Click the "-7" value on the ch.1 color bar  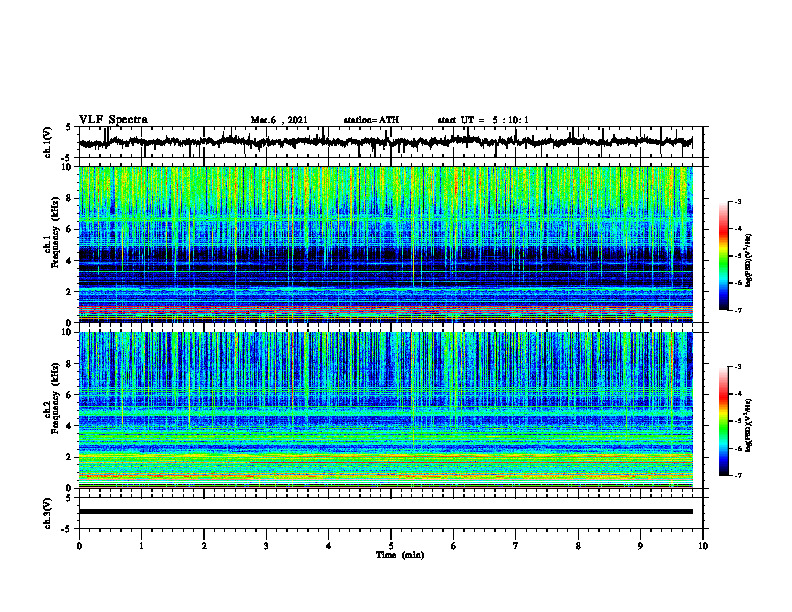738,310
